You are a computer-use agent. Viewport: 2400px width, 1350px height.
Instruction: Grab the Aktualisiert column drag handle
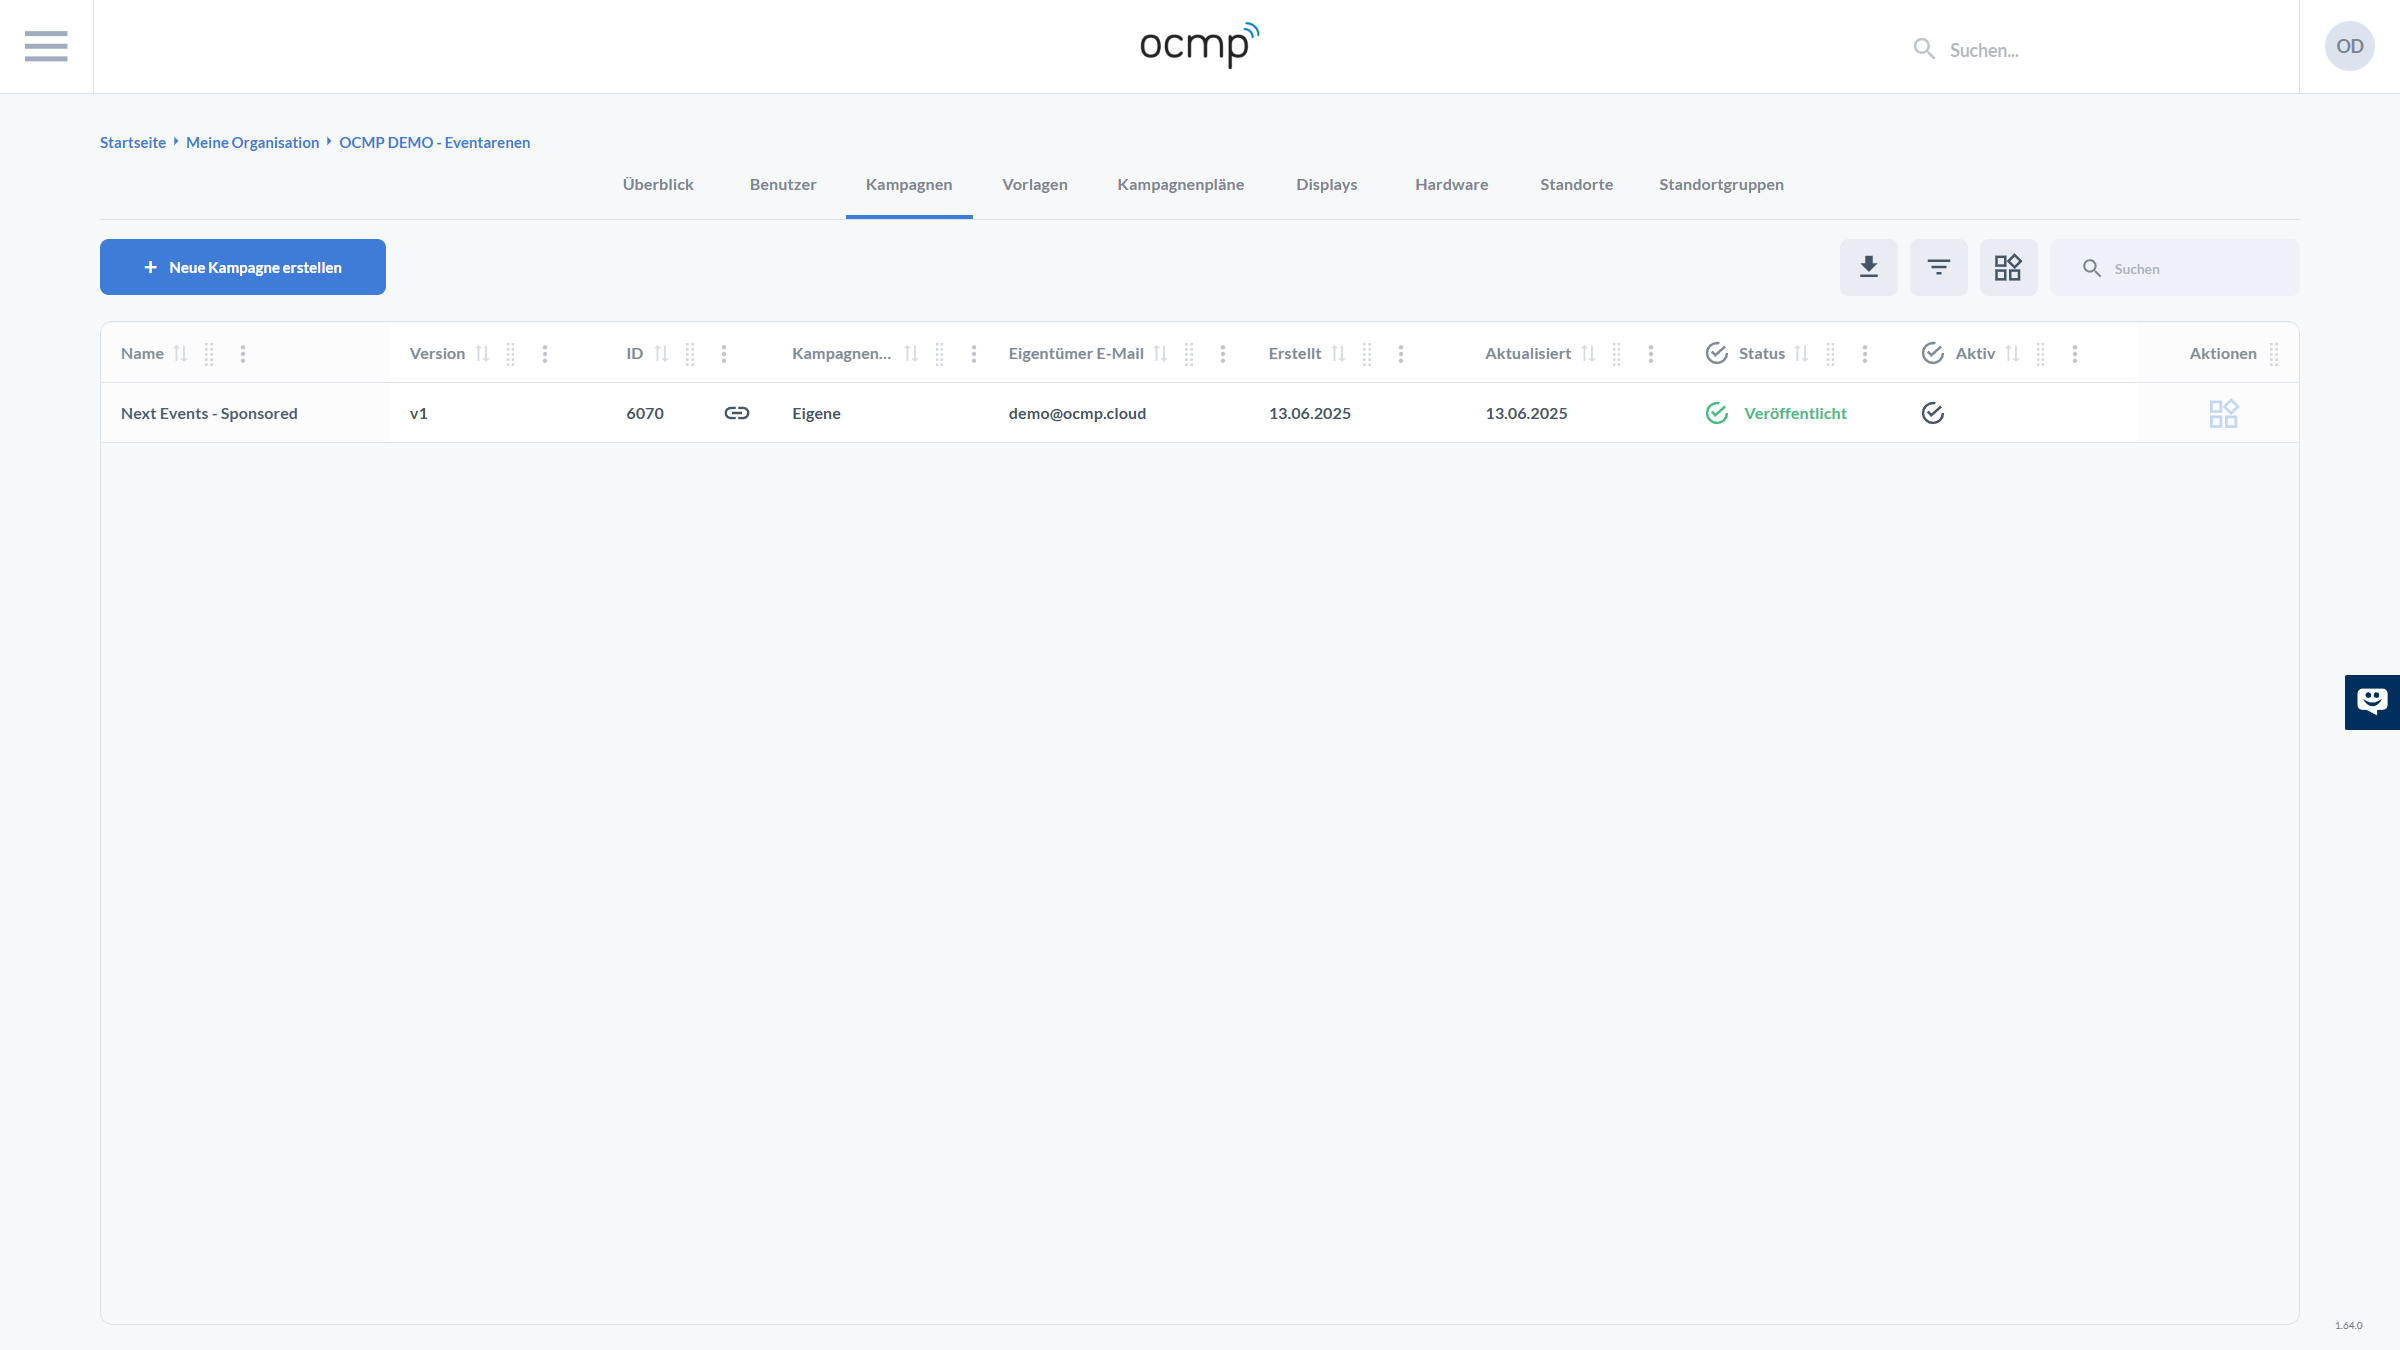pyautogui.click(x=1616, y=353)
